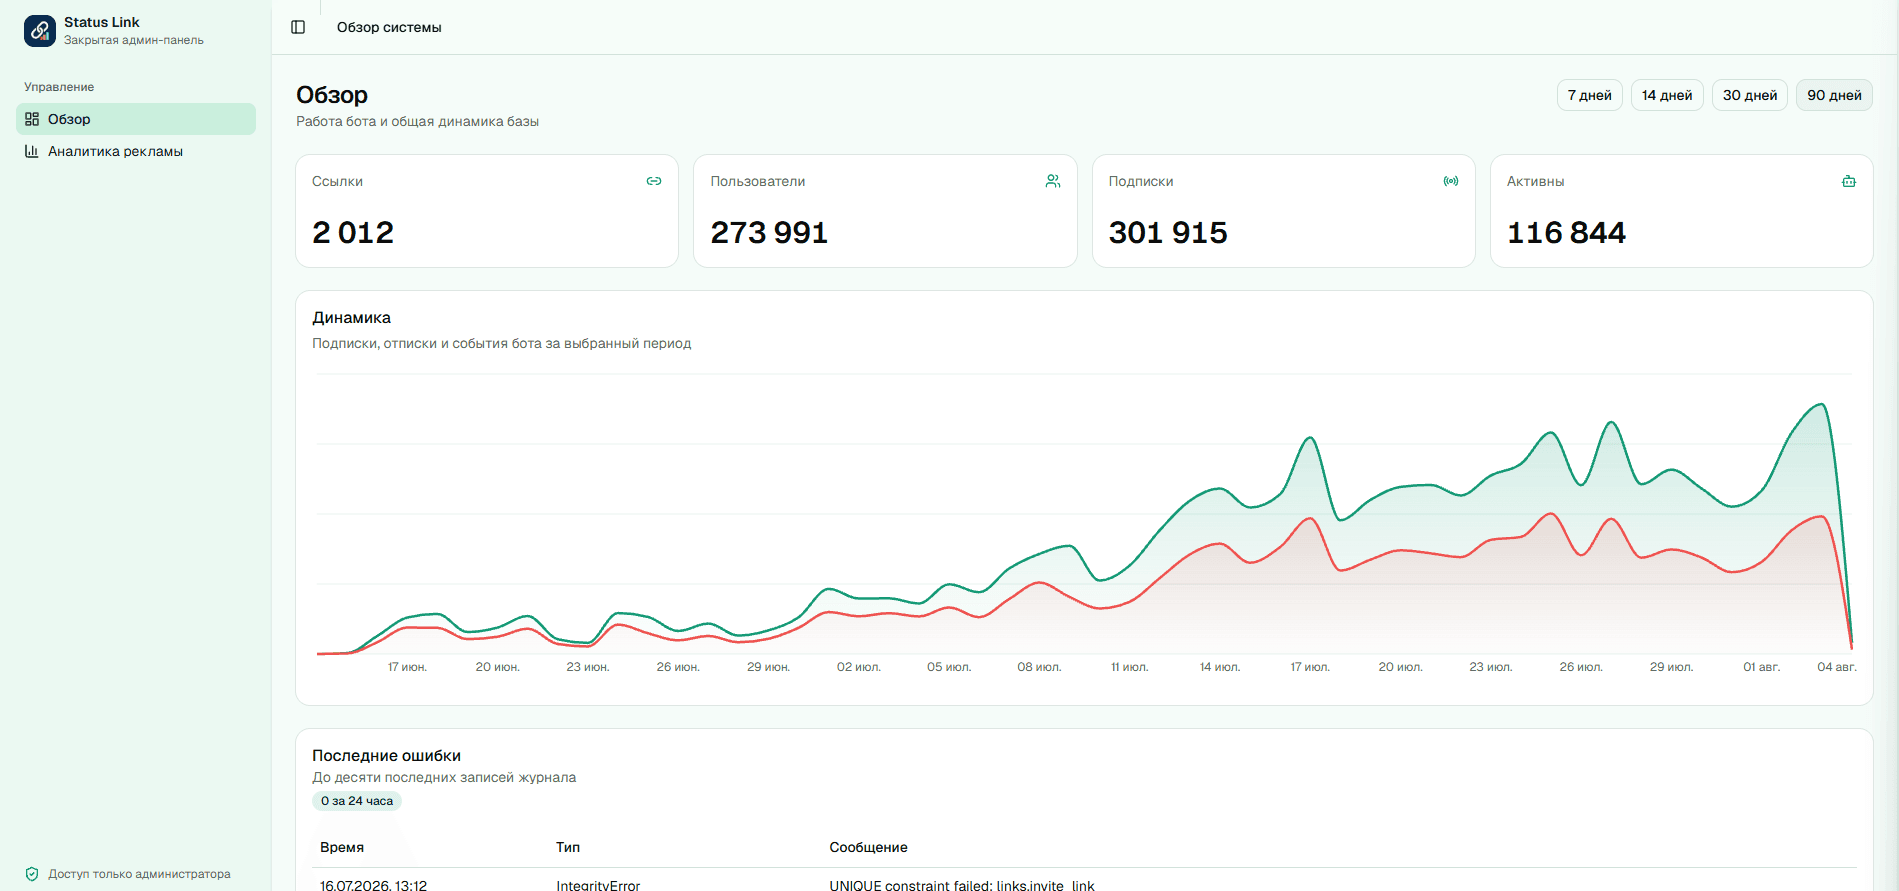Click the users icon in Пользователи card
Image resolution: width=1899 pixels, height=891 pixels.
pos(1053,181)
